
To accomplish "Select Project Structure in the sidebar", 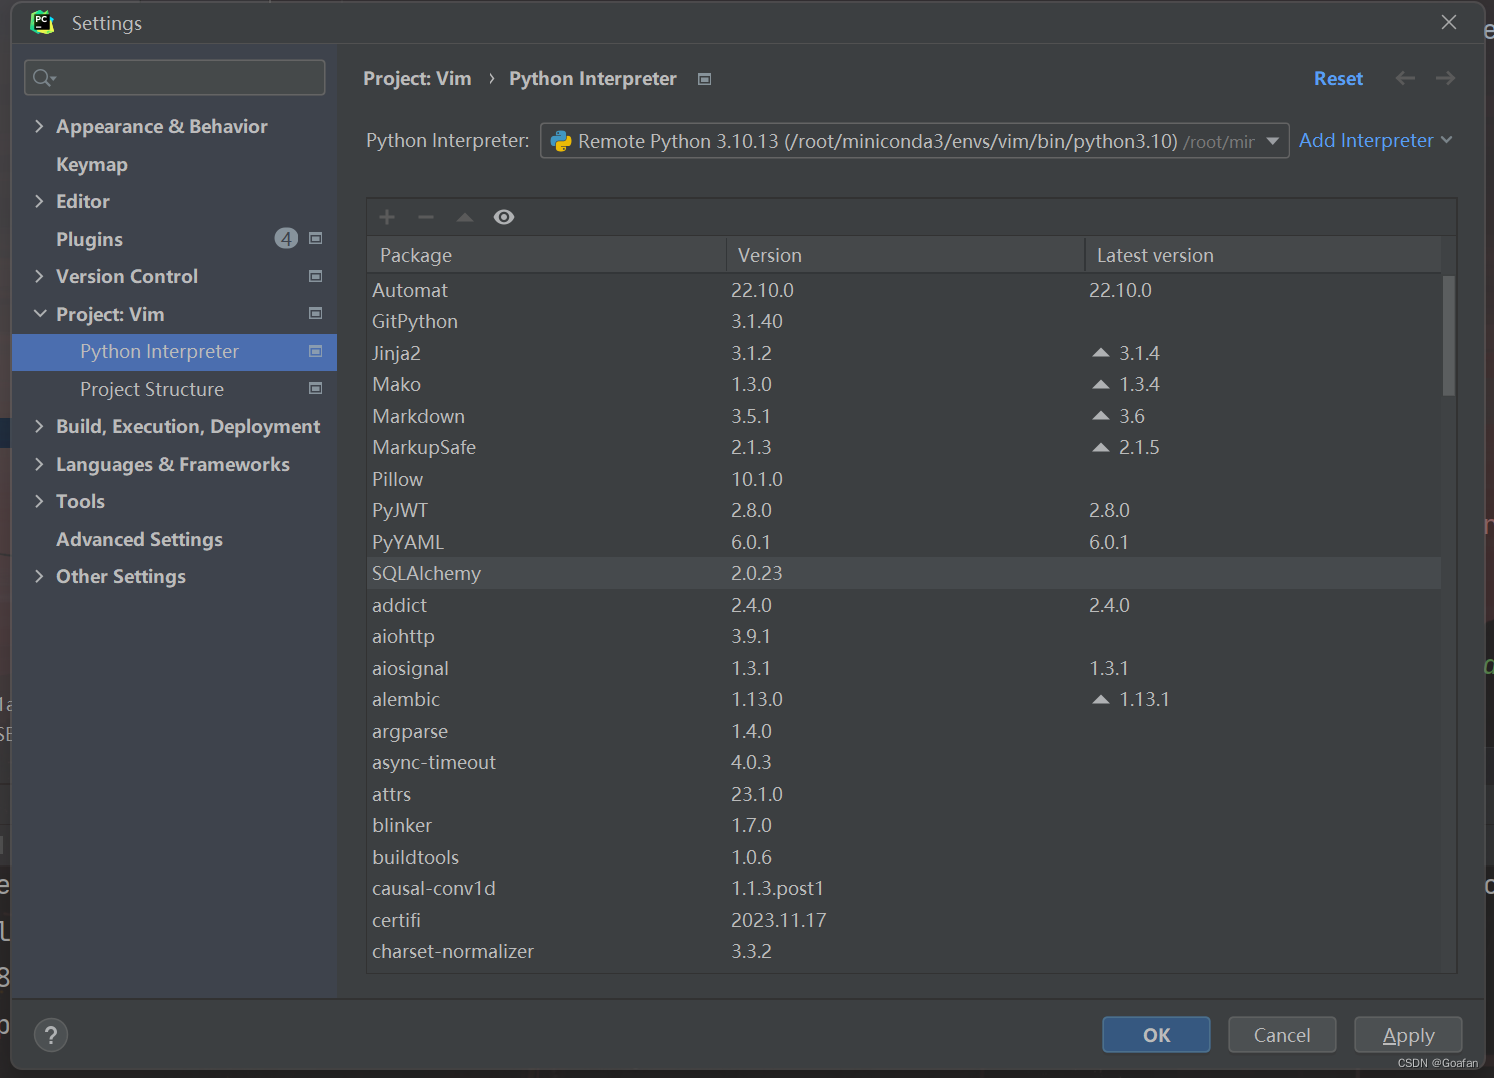I will (x=151, y=389).
